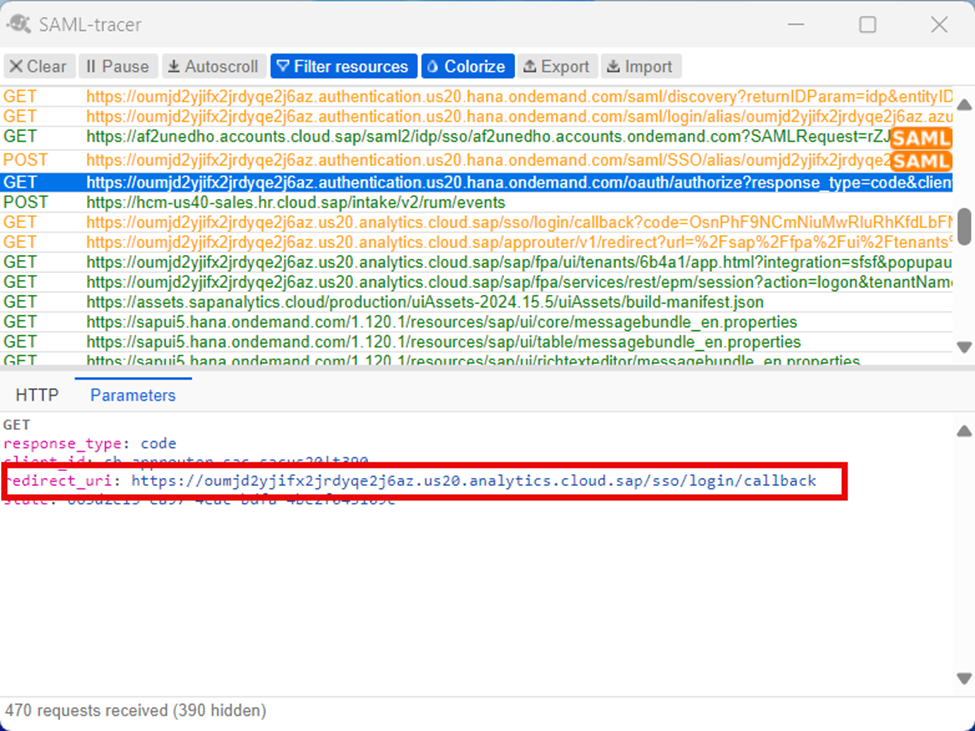Select the GET build-manifest.json request

[476, 301]
